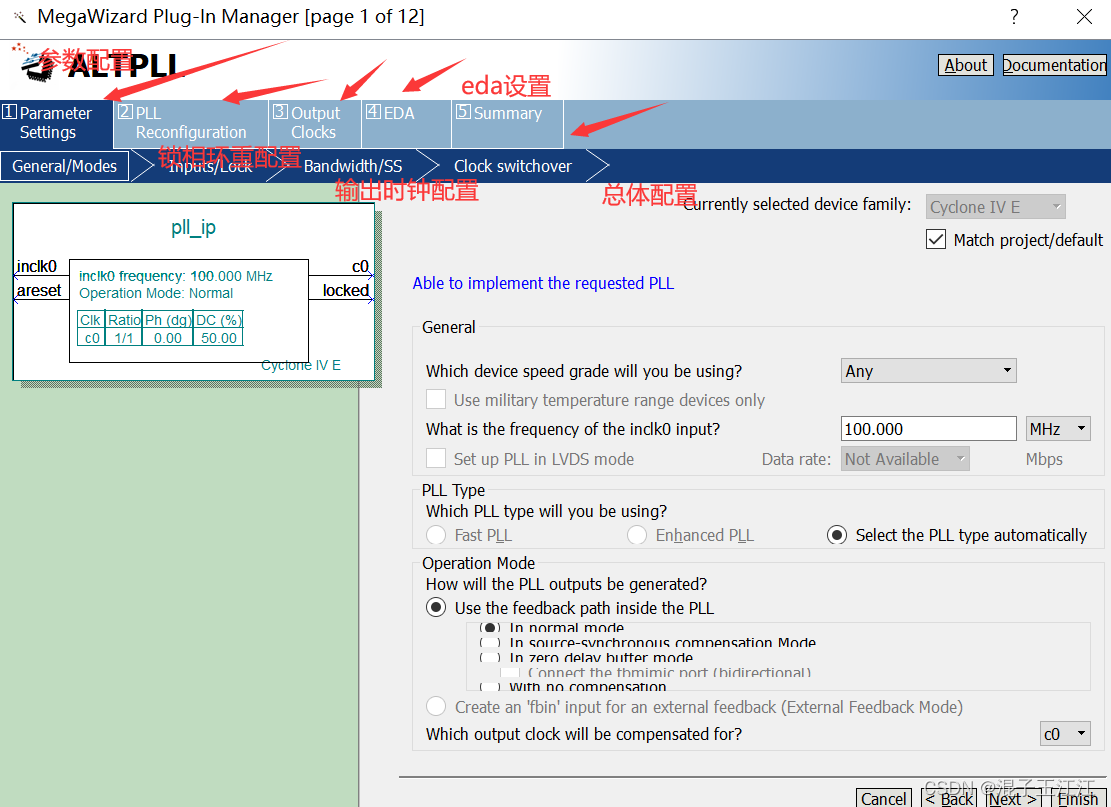The width and height of the screenshot is (1111, 807).
Task: Open the Bandwidth/SS sub-page
Action: point(353,166)
